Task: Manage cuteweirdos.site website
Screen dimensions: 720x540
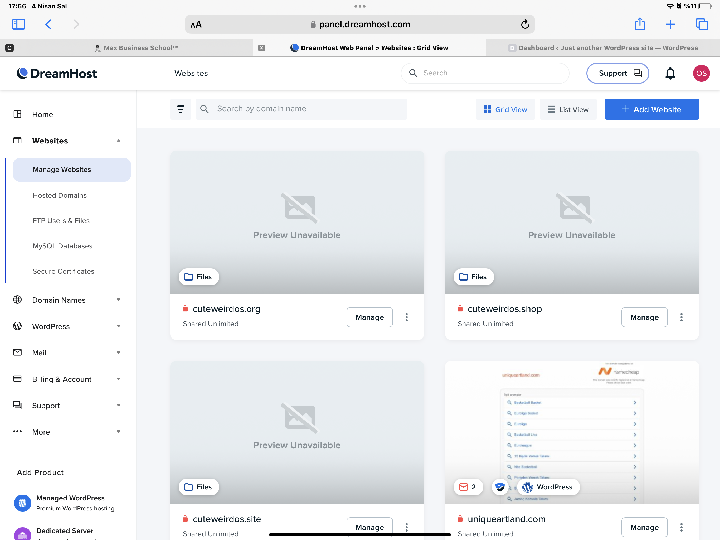Action: [370, 528]
